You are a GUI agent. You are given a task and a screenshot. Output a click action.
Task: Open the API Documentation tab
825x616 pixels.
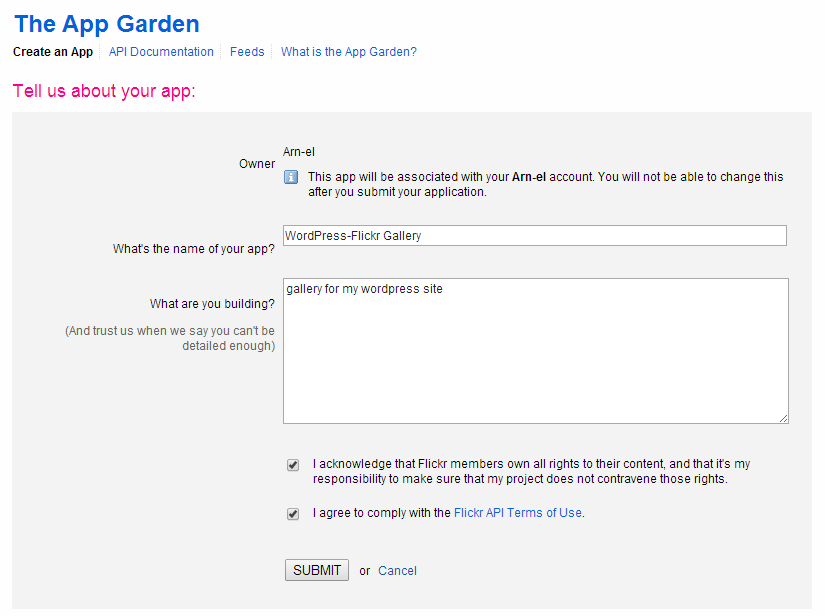click(161, 52)
